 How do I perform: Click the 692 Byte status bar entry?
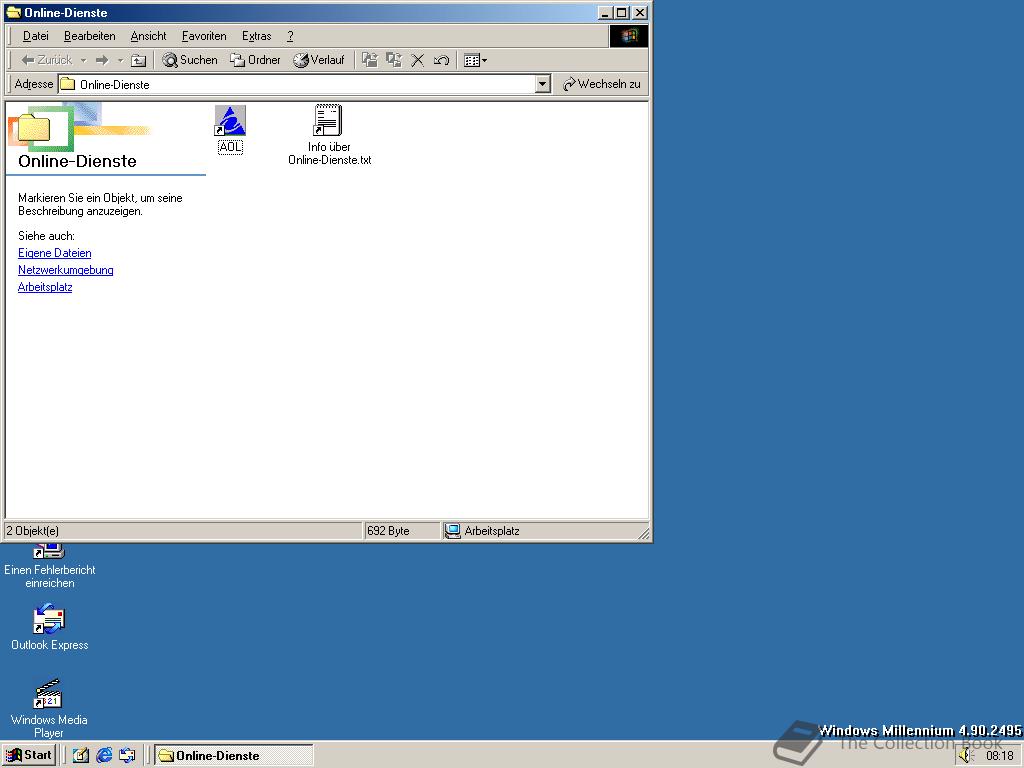click(x=389, y=531)
